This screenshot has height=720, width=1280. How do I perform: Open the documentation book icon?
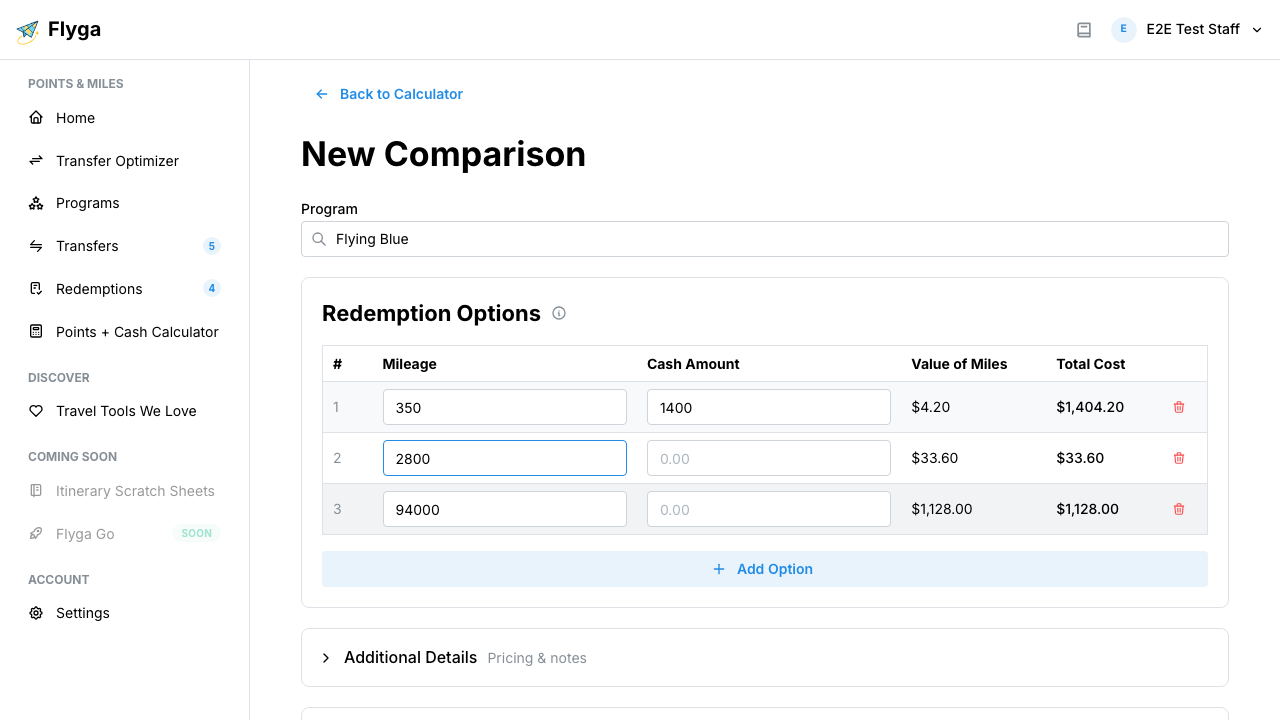coord(1084,30)
